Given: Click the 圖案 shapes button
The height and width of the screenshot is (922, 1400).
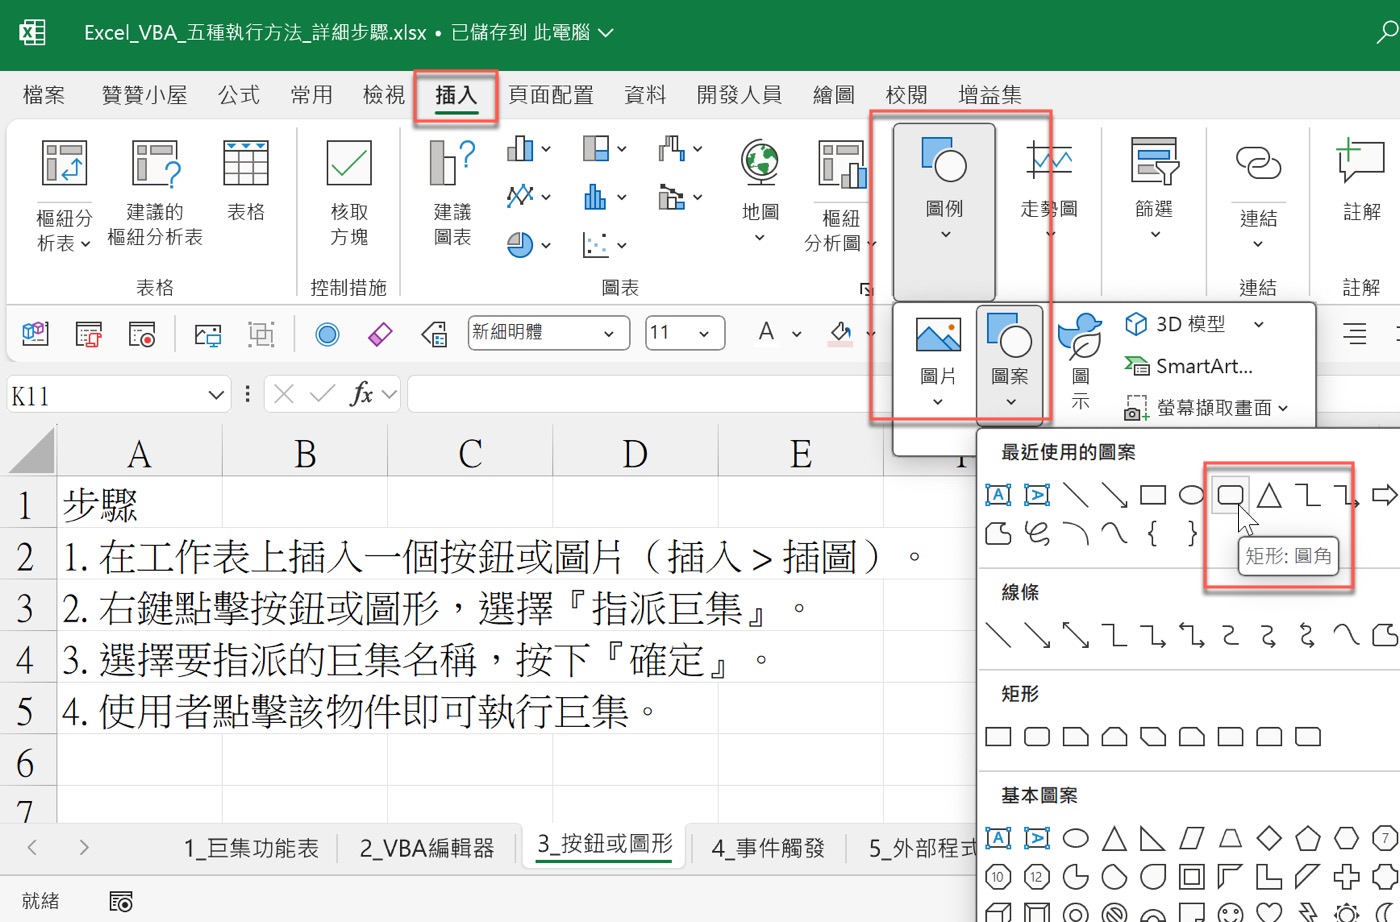Looking at the screenshot, I should [x=1010, y=362].
